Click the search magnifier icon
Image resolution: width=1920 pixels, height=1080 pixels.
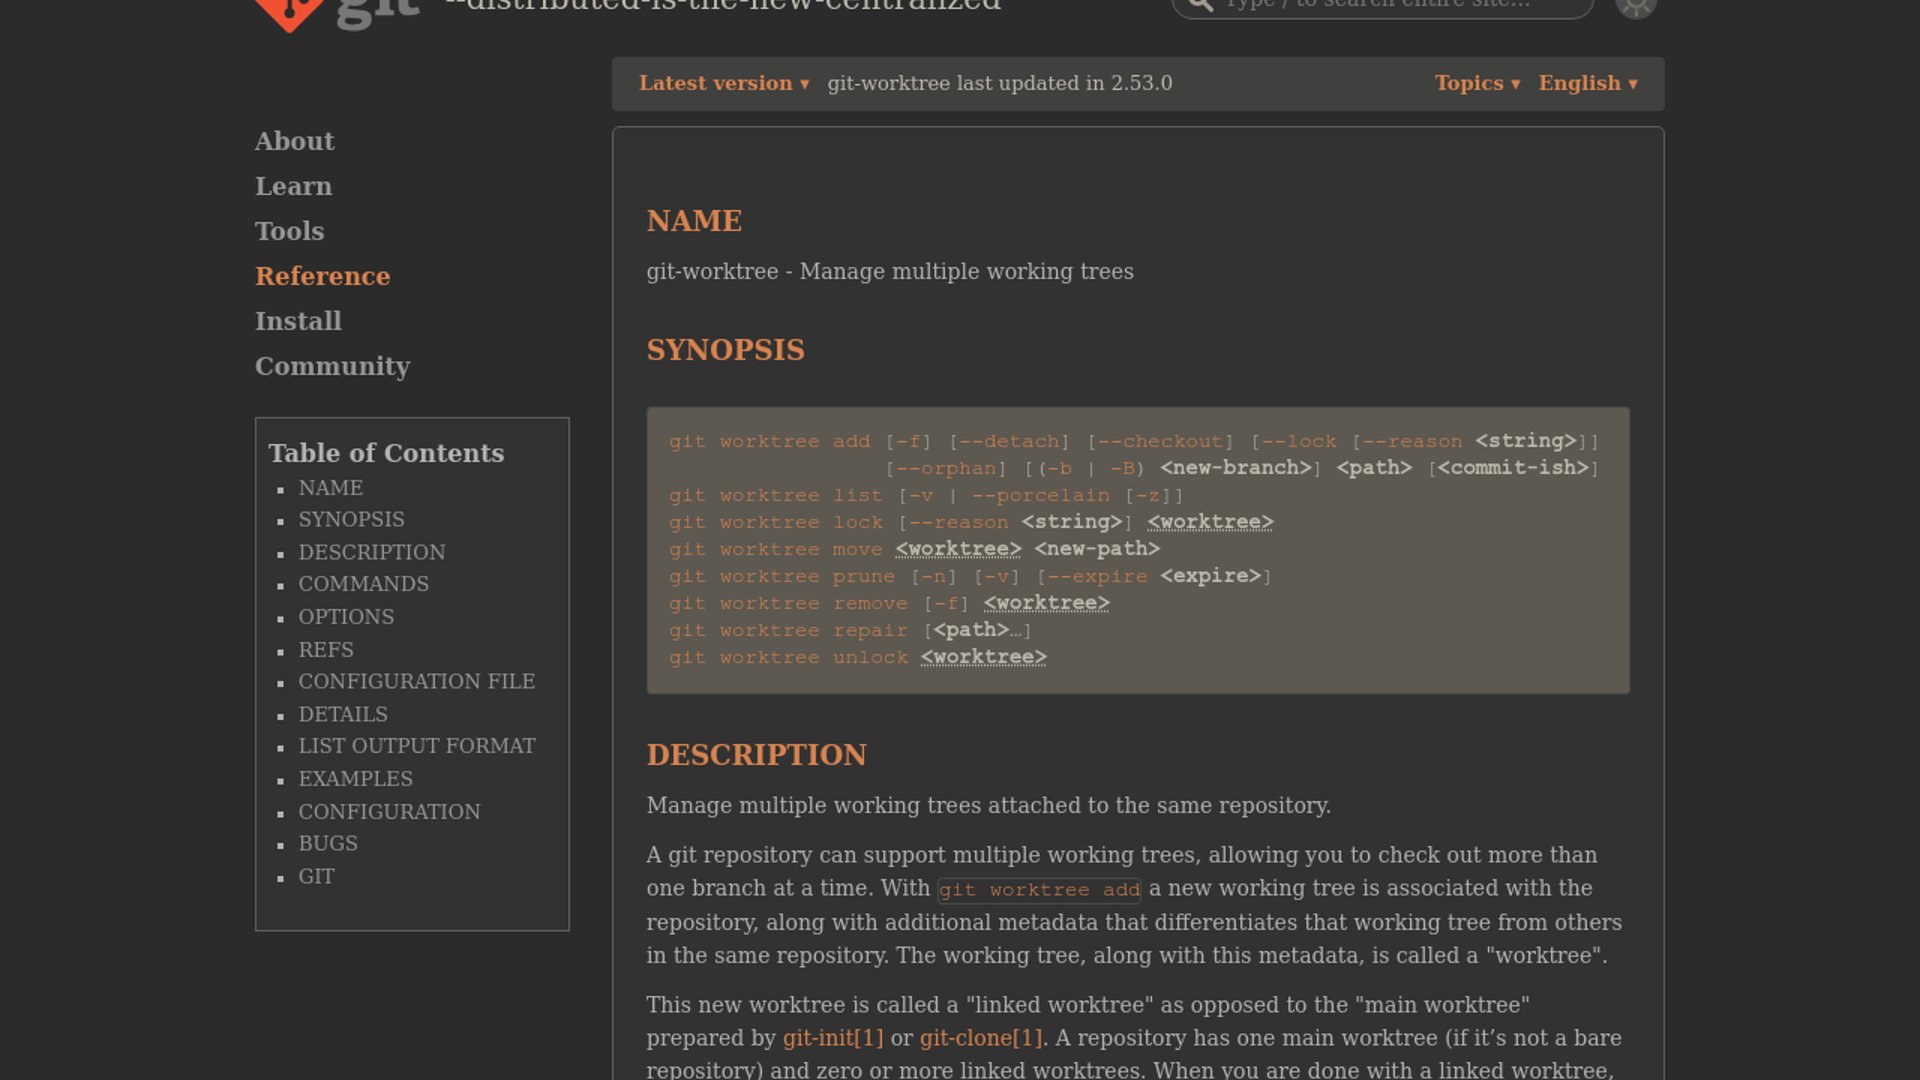pyautogui.click(x=1201, y=5)
